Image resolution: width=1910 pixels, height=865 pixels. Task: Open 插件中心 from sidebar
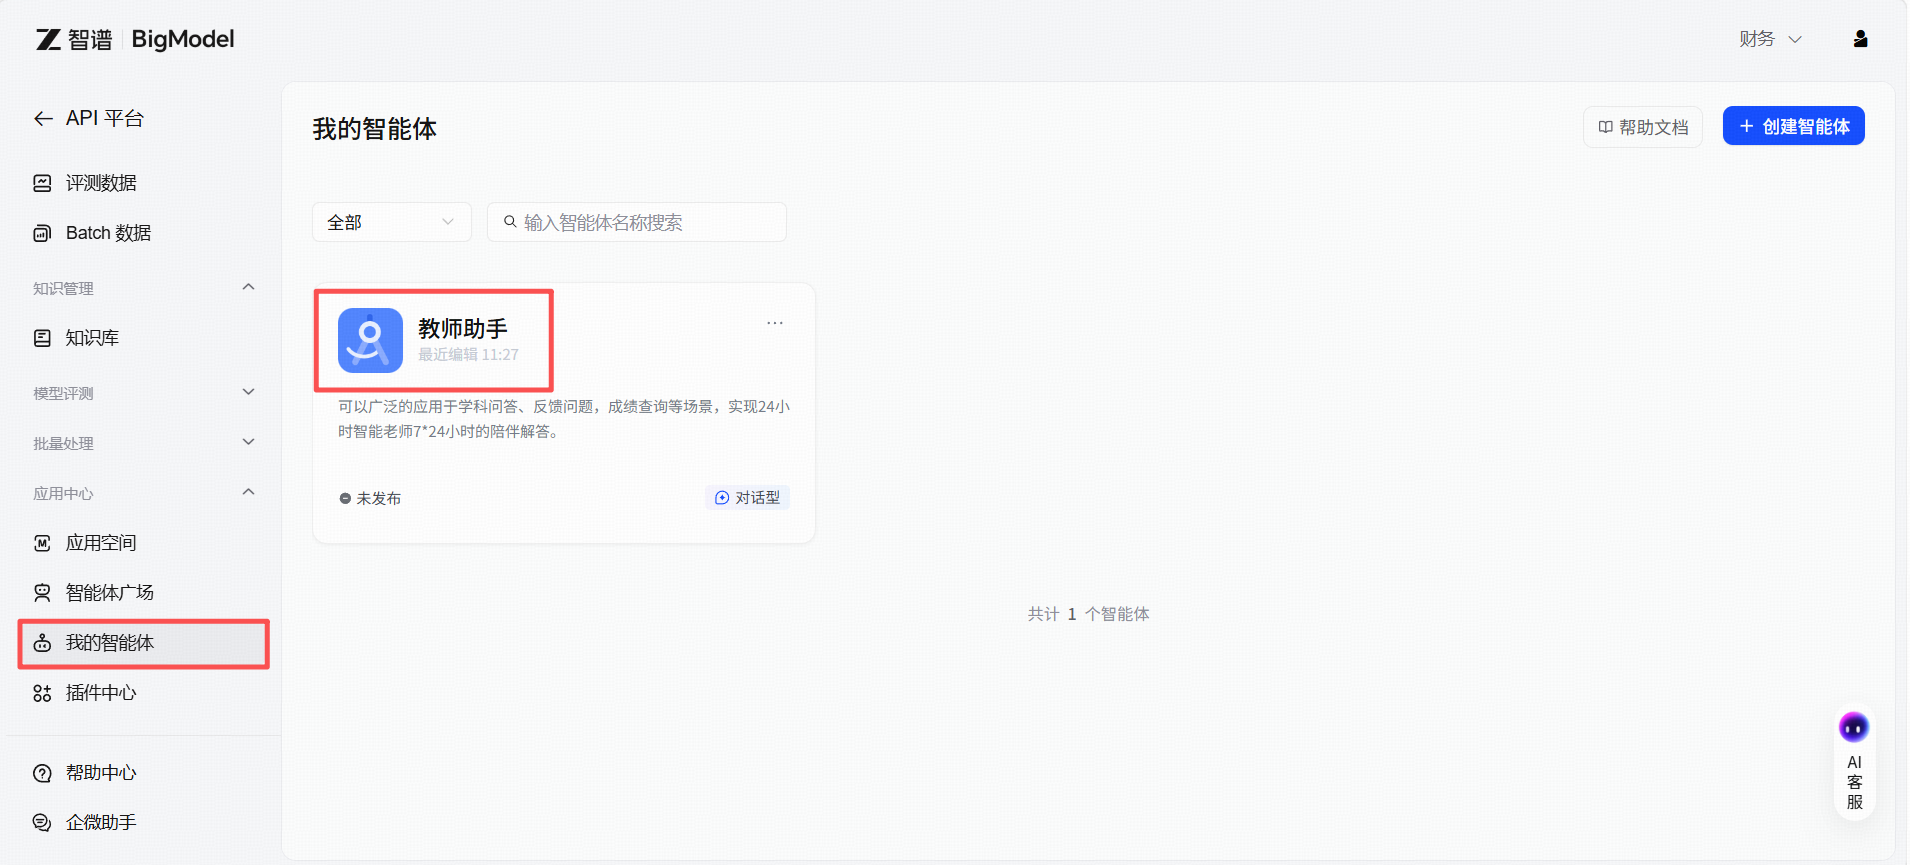[x=100, y=693]
